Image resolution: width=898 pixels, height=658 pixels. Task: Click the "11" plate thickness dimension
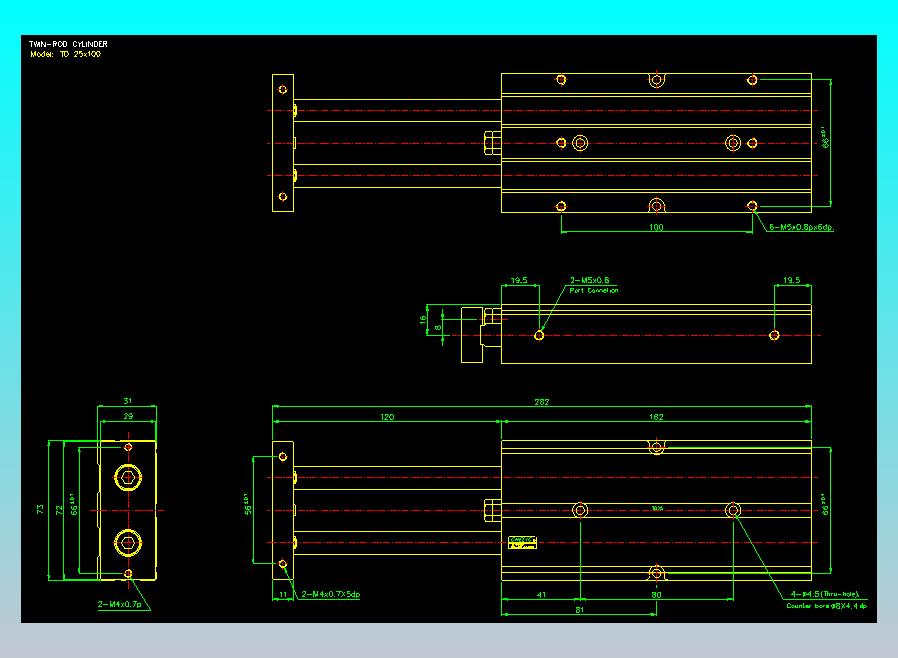283,594
